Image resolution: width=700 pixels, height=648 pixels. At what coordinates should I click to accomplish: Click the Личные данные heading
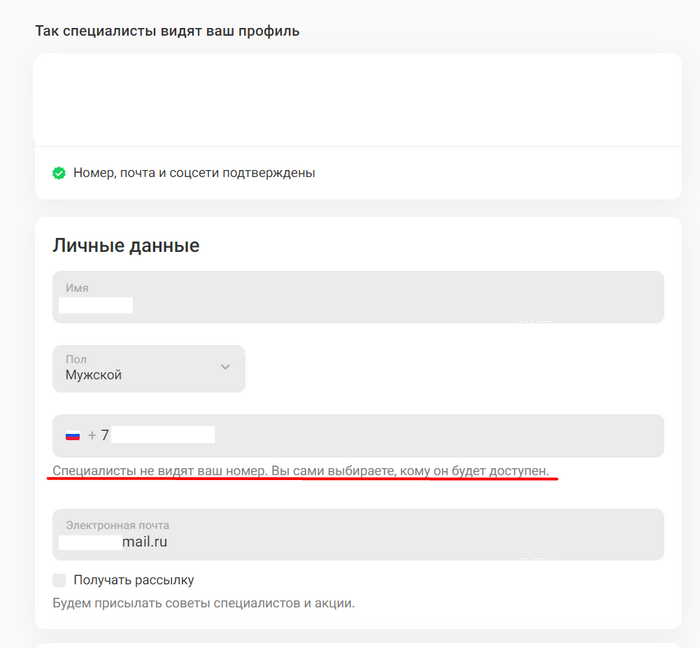point(126,246)
